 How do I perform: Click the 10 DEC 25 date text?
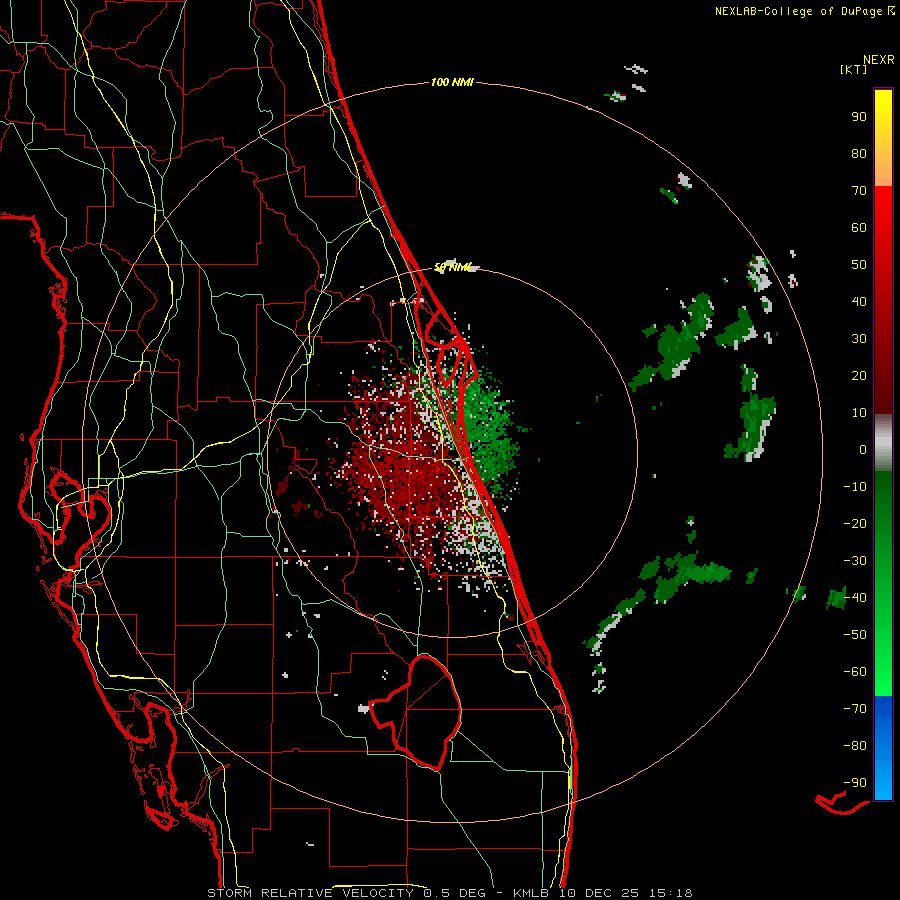(599, 893)
